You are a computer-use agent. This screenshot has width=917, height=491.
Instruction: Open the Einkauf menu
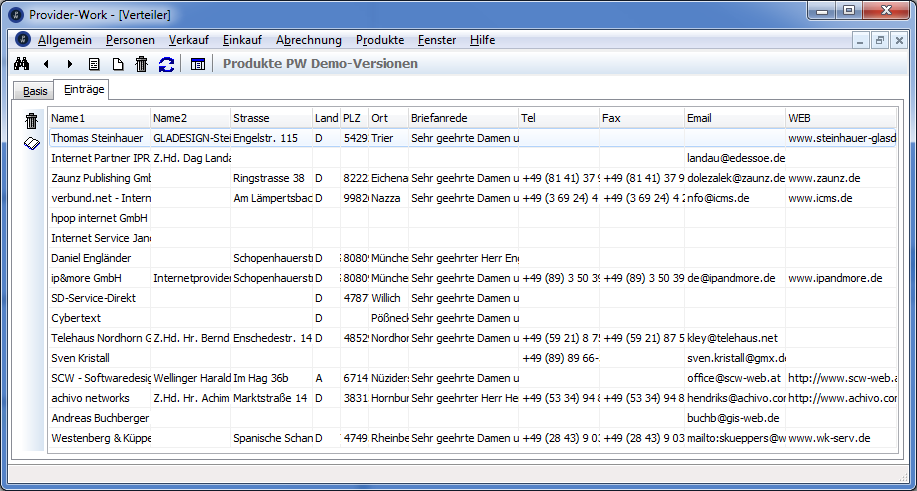(242, 40)
